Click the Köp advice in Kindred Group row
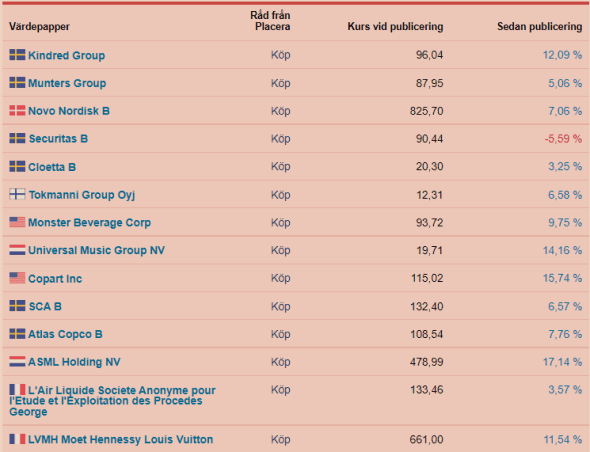The height and width of the screenshot is (452, 590). pyautogui.click(x=281, y=55)
